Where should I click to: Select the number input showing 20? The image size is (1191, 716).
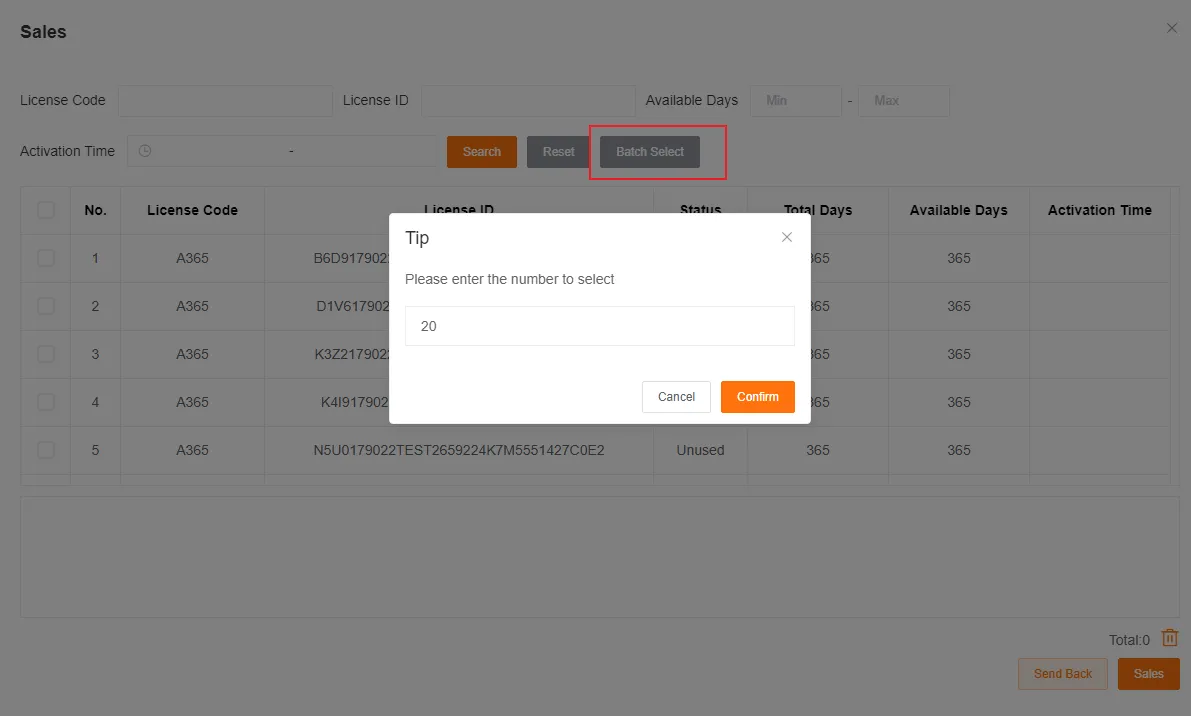[x=599, y=325]
